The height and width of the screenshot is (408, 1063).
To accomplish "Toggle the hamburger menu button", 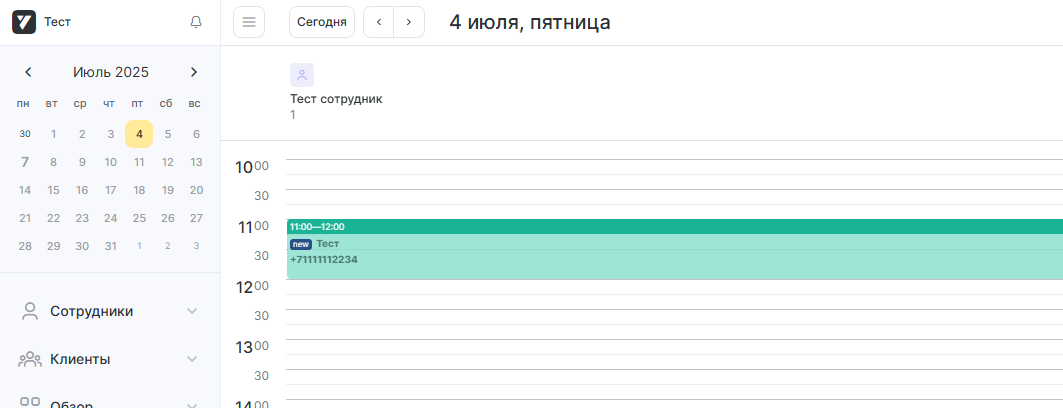I will 249,22.
